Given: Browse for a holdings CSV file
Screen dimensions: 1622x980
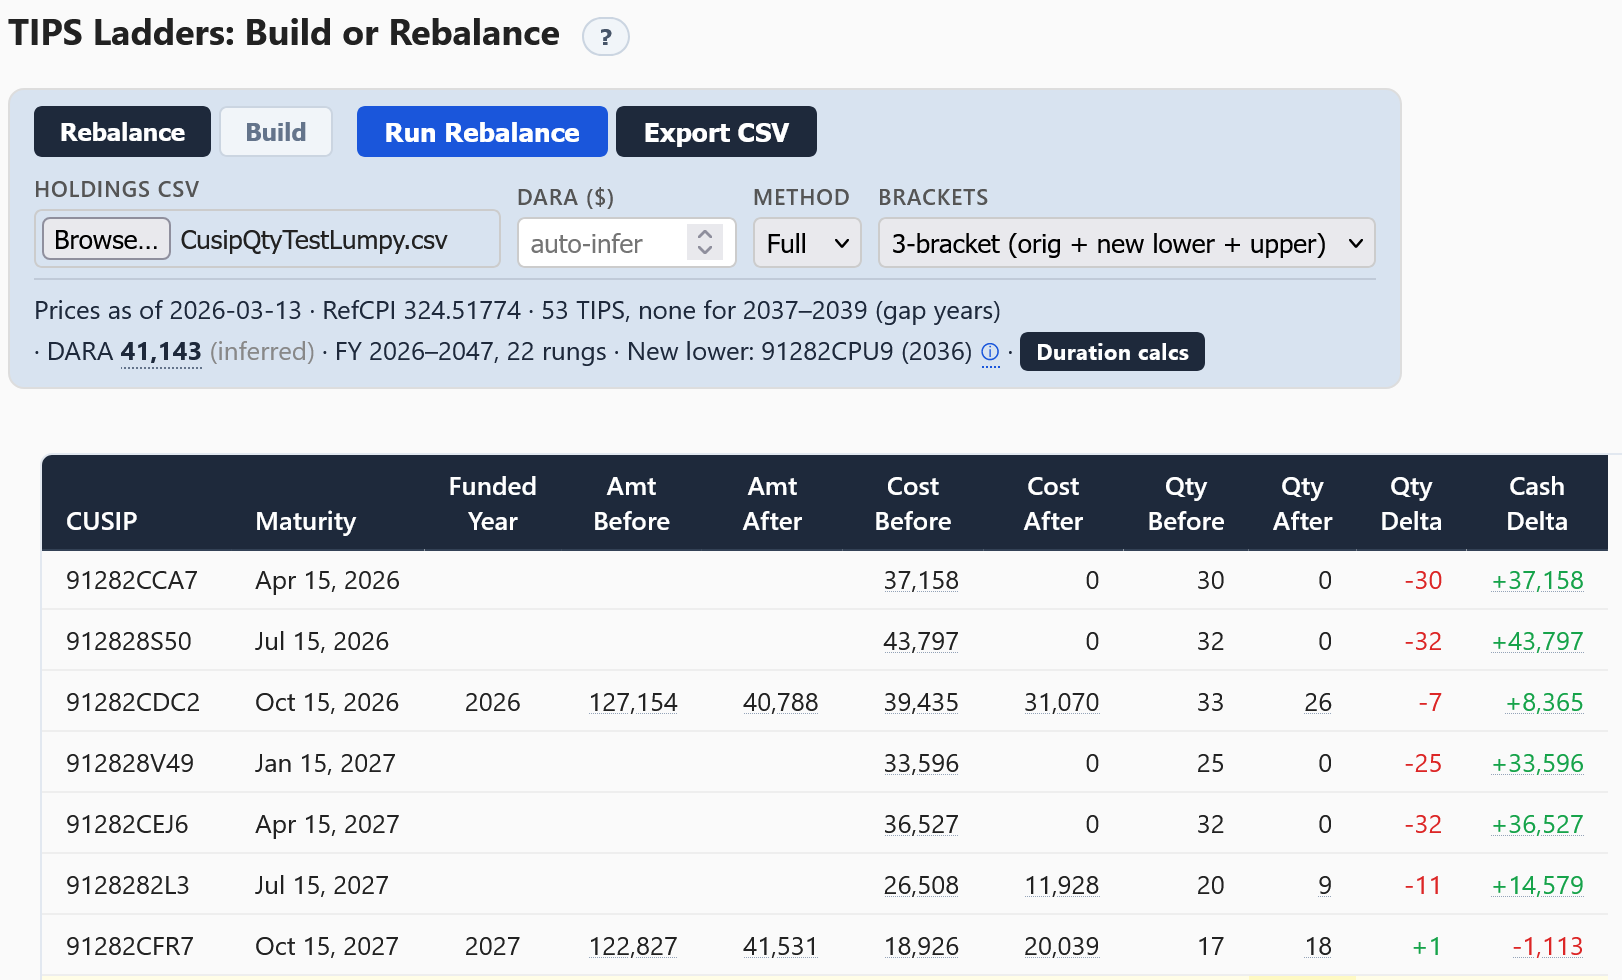Looking at the screenshot, I should [106, 240].
